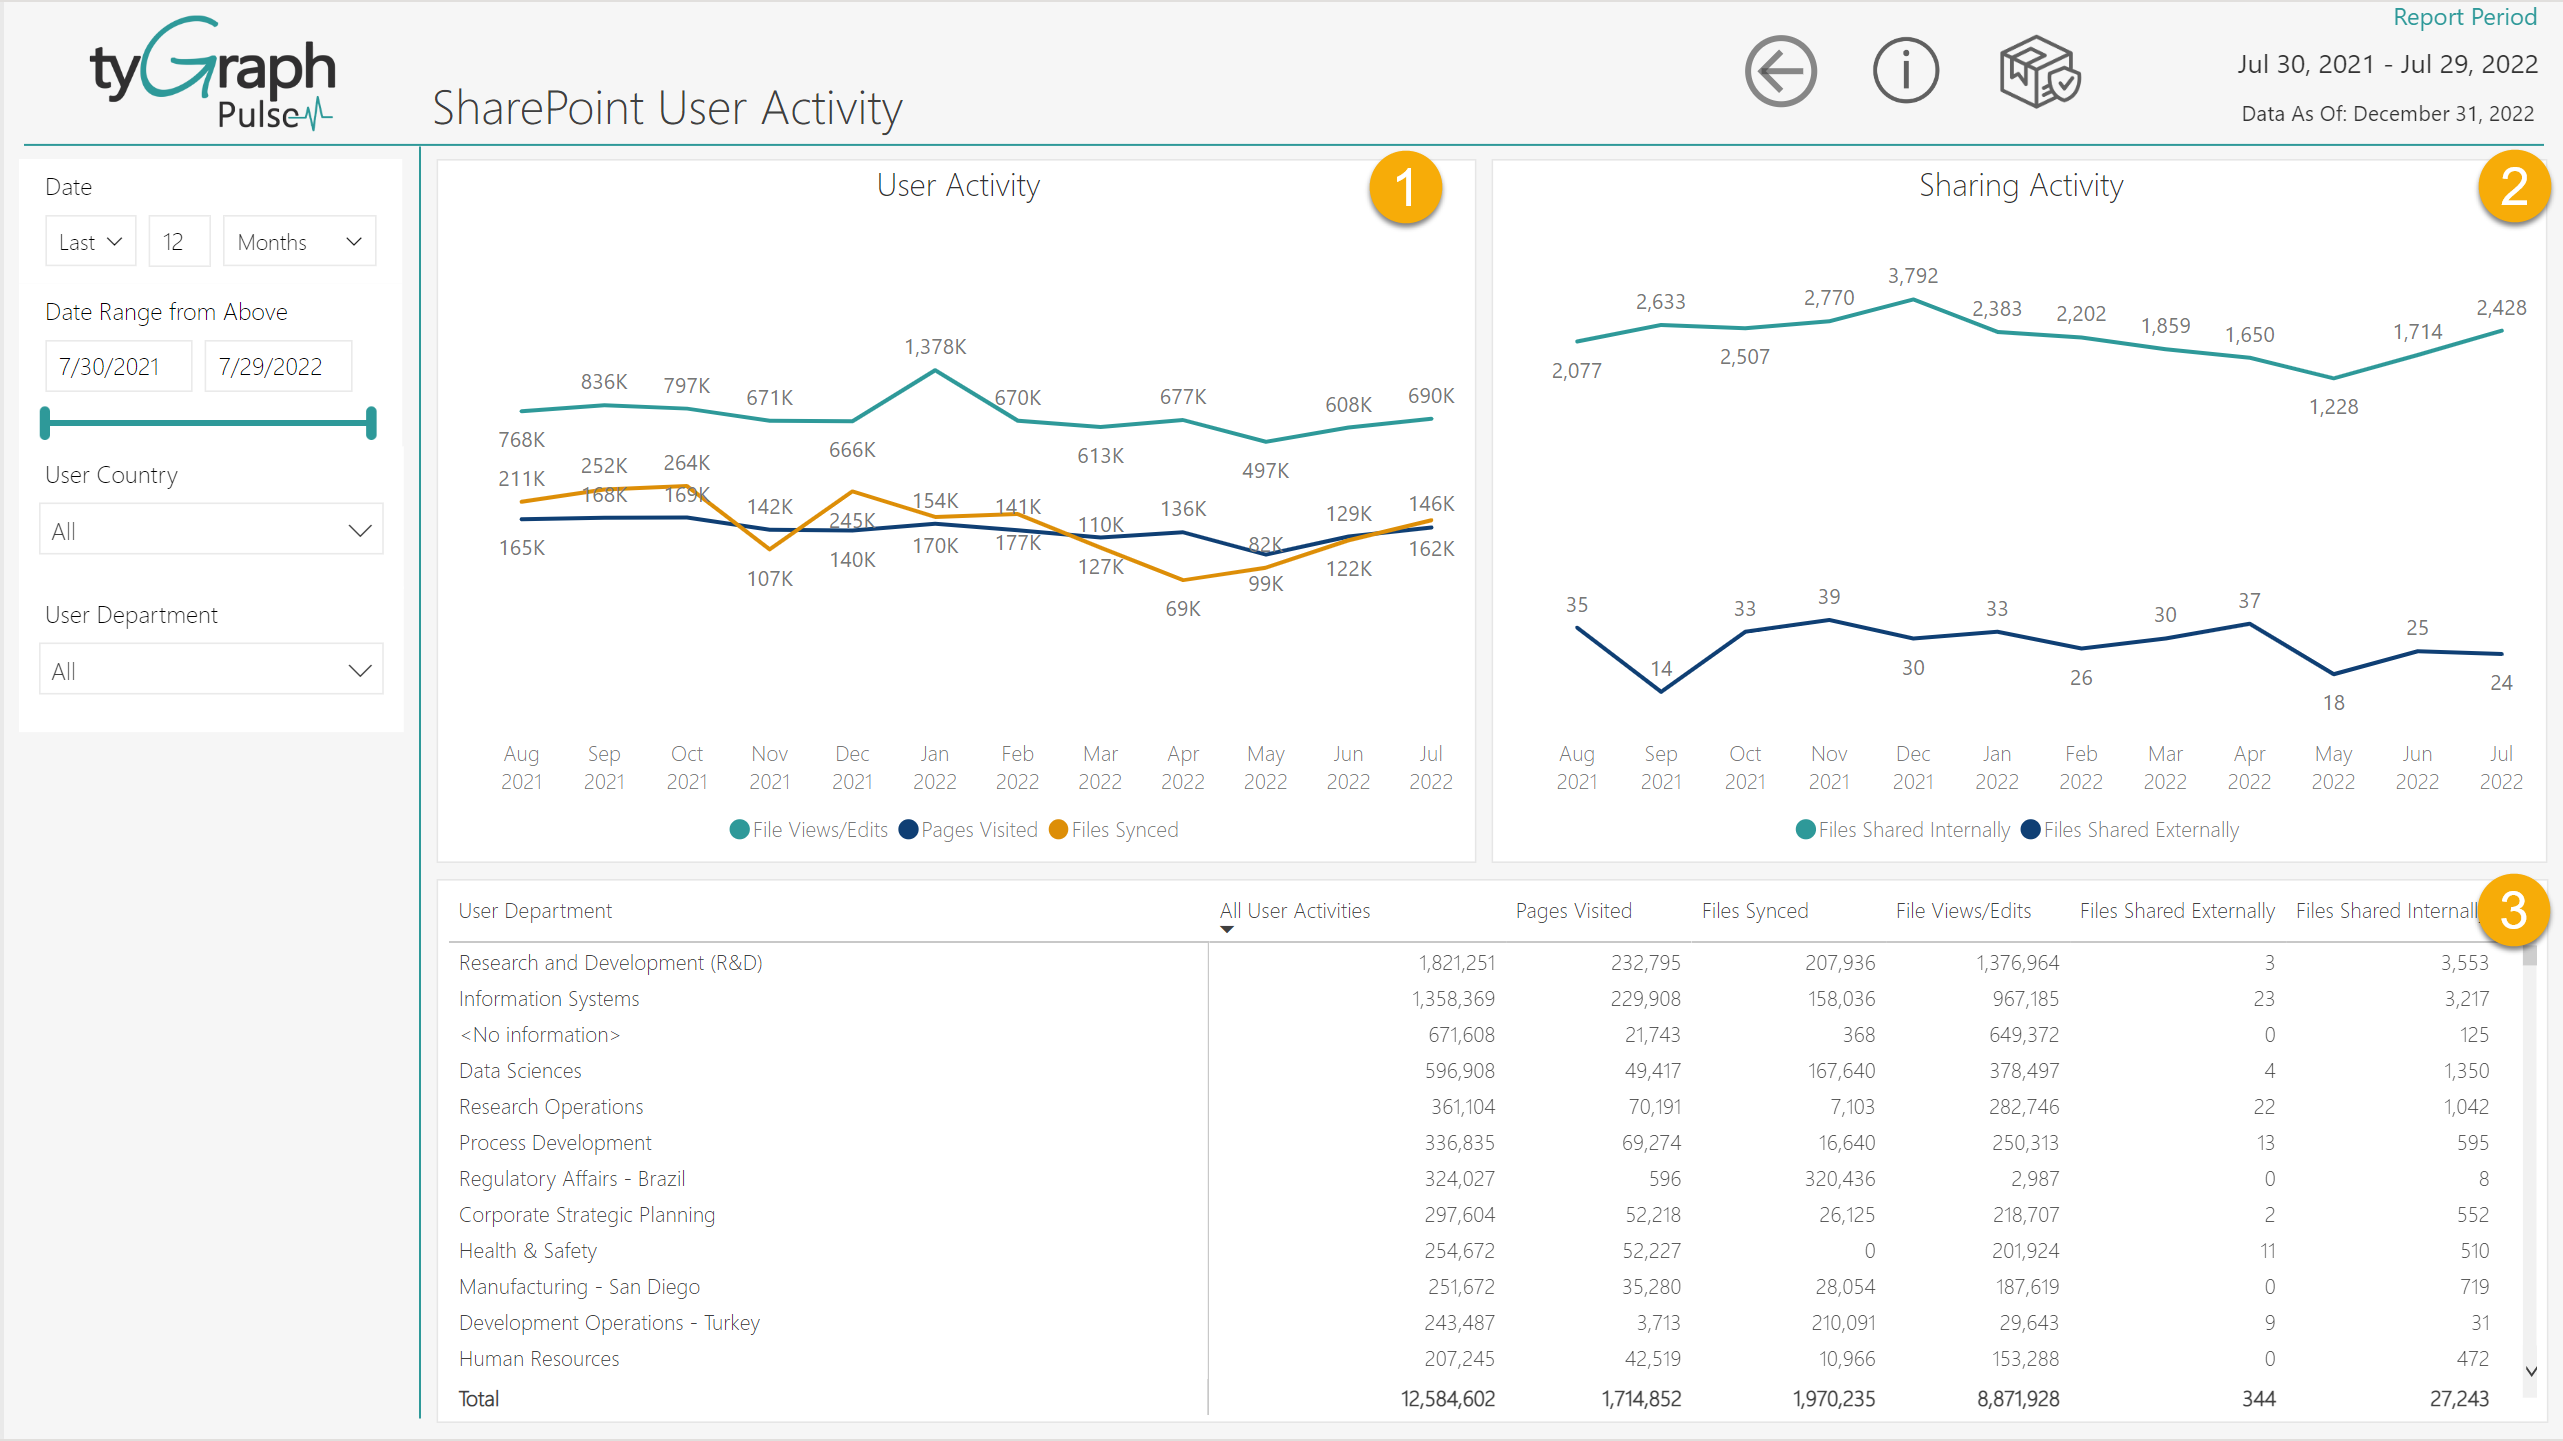Sort the table by Pages Visited column
The height and width of the screenshot is (1441, 2563).
coord(1573,910)
